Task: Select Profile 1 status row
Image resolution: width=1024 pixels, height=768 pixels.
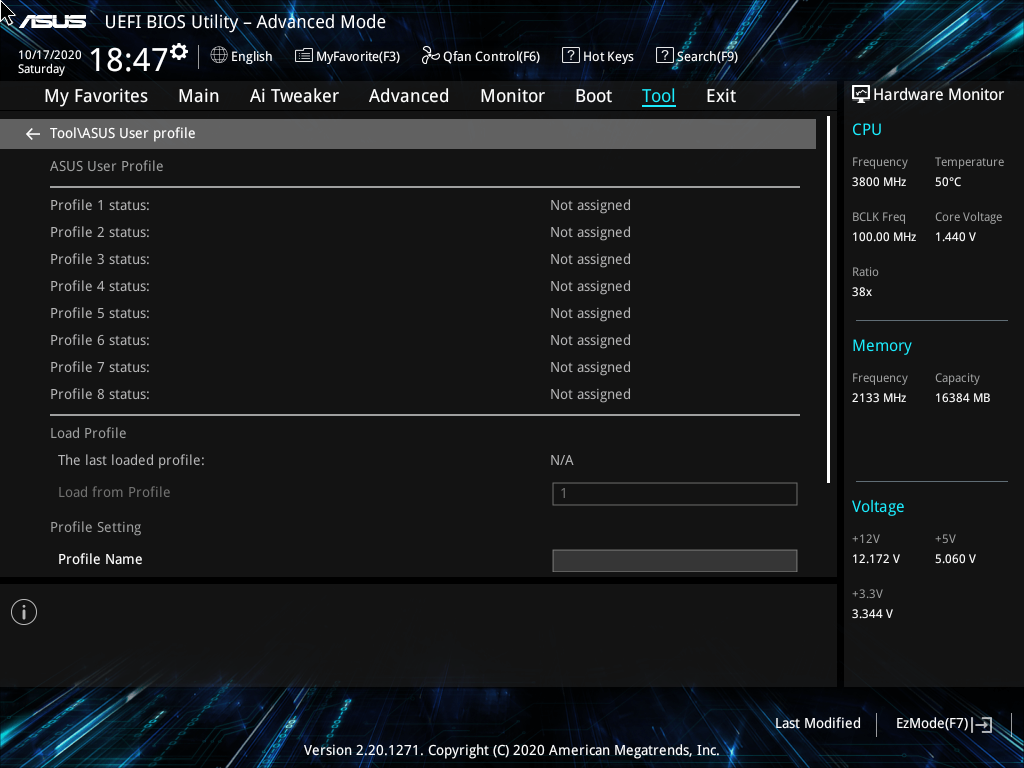Action: point(424,205)
